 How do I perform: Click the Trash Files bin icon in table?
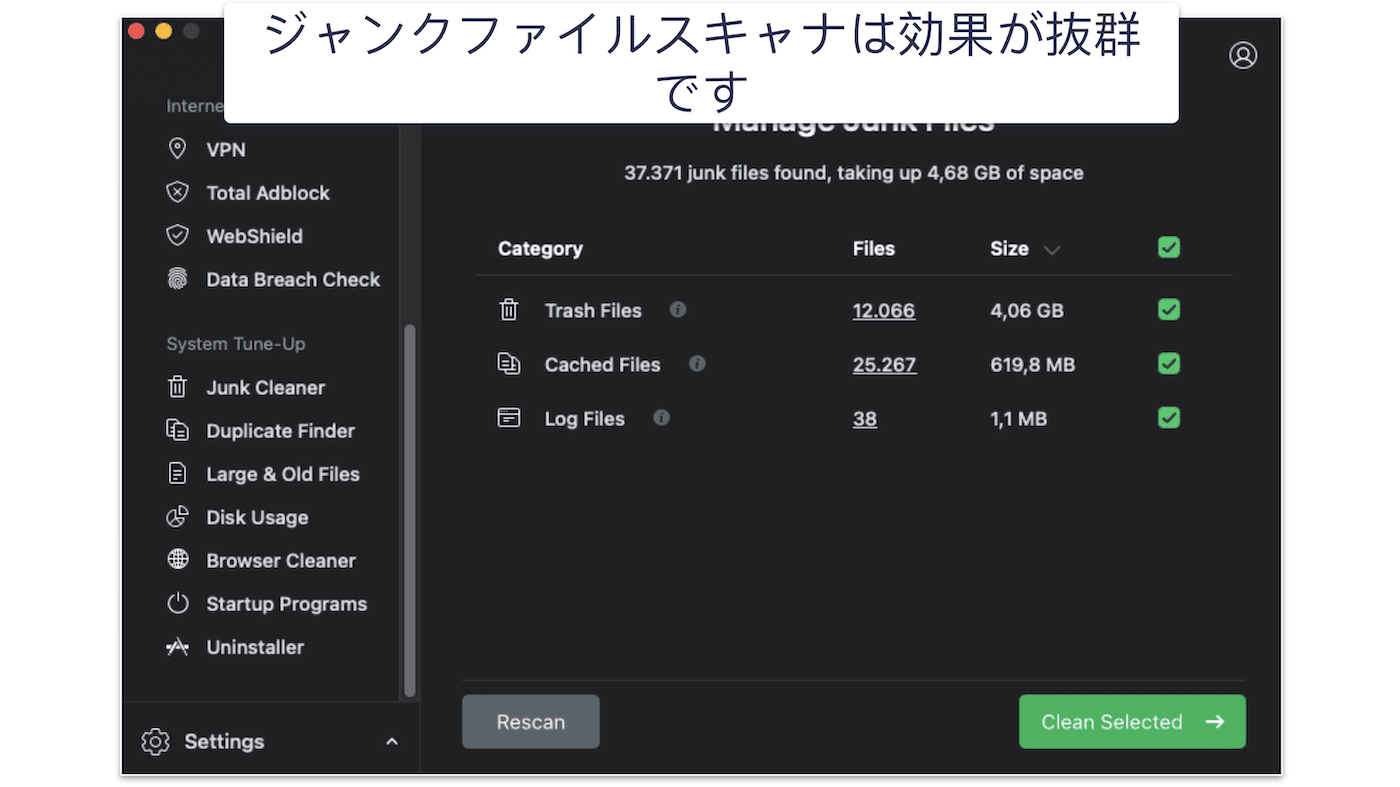(509, 310)
